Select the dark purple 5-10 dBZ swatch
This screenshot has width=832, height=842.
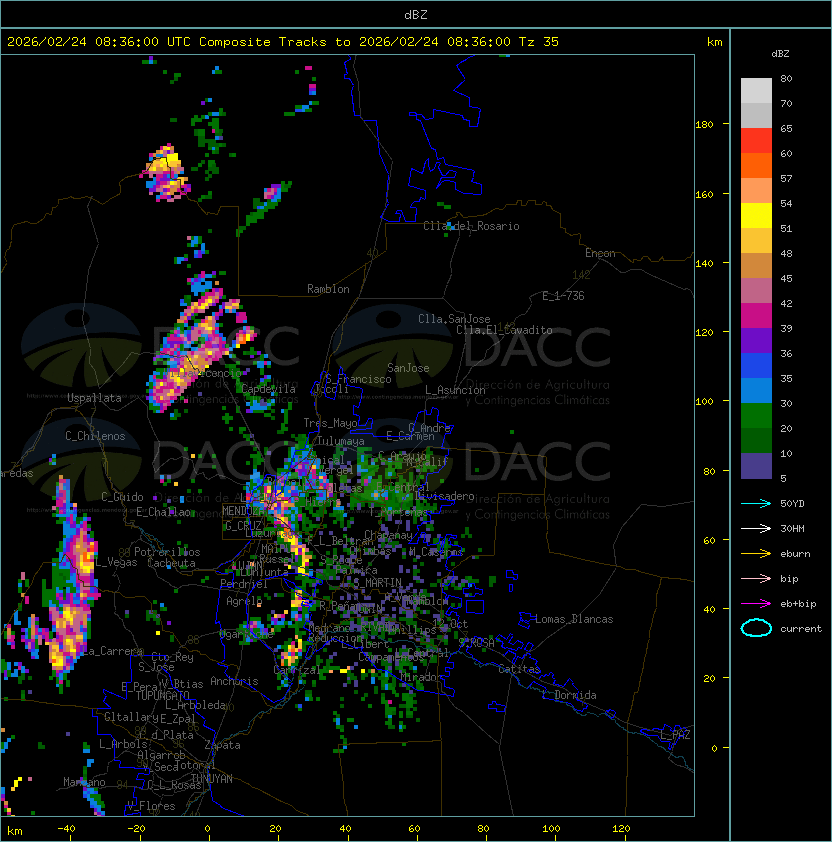[756, 466]
